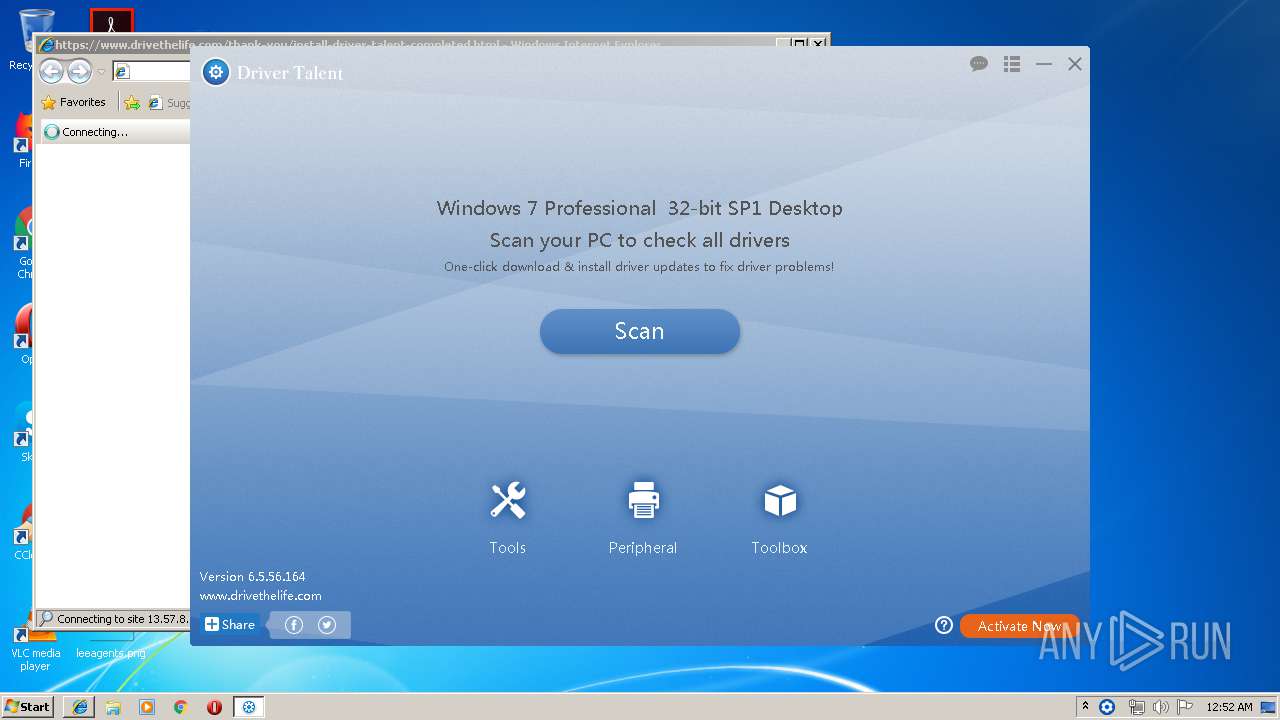Click the Suggested Sites favorites item
This screenshot has height=720, width=1280.
click(169, 102)
